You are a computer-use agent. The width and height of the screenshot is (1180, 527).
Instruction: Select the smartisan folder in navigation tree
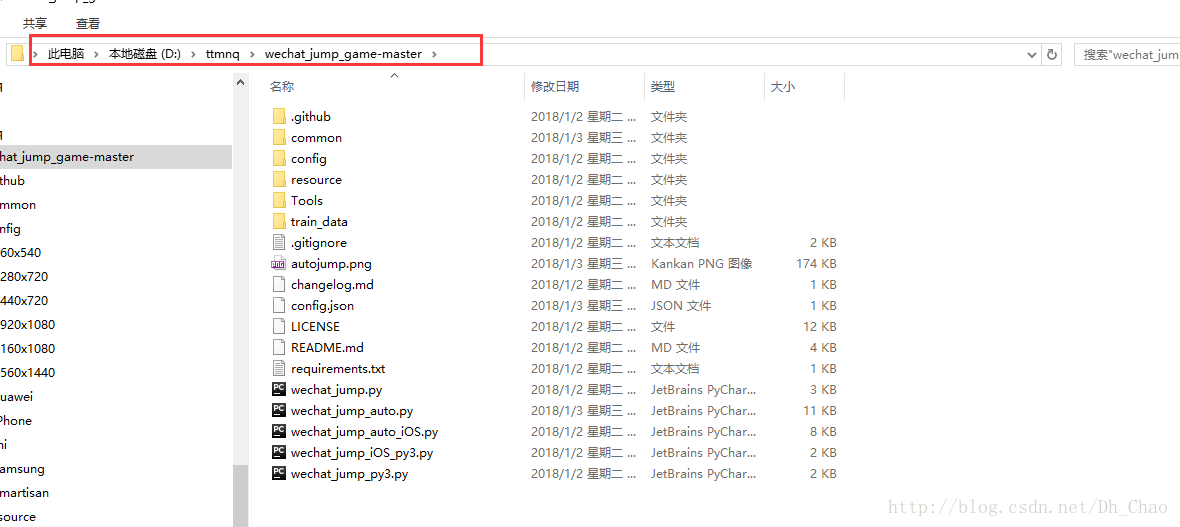pos(24,493)
